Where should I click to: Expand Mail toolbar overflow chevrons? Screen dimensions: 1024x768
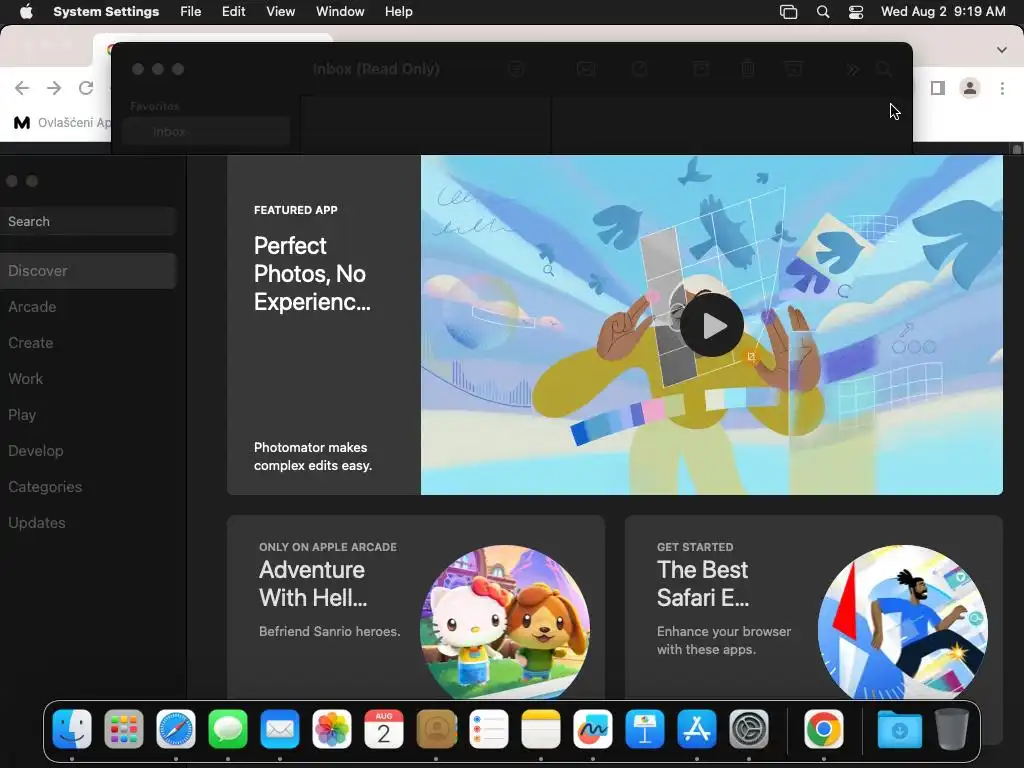click(852, 69)
